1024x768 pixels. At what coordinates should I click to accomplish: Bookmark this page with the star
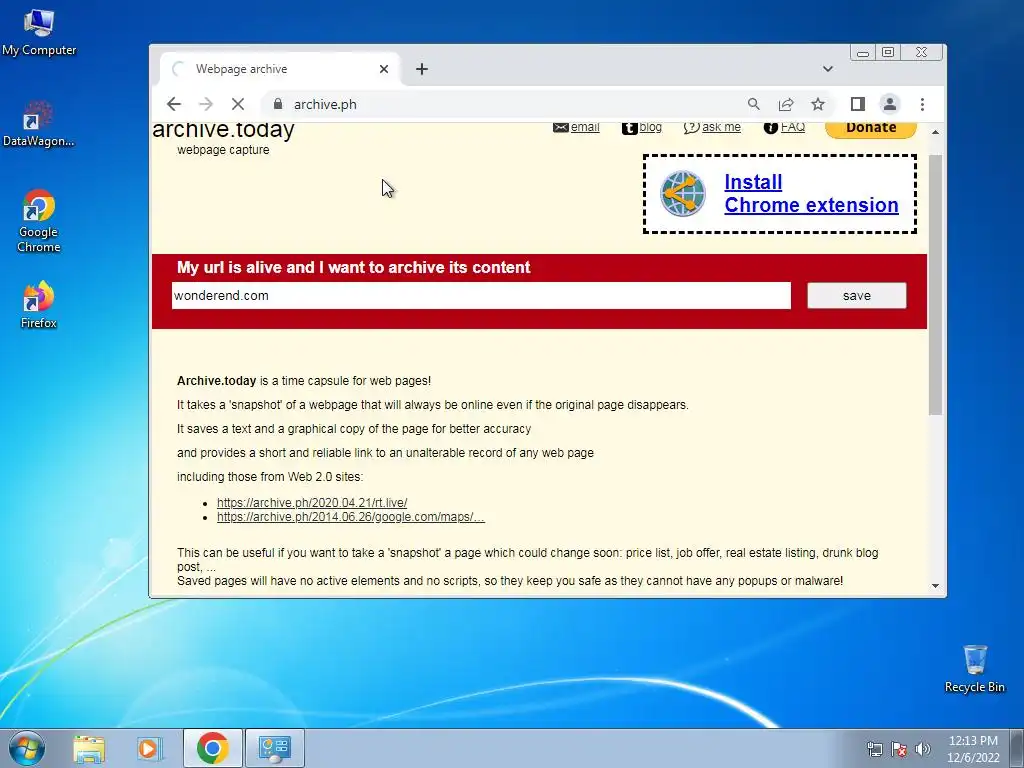point(818,104)
